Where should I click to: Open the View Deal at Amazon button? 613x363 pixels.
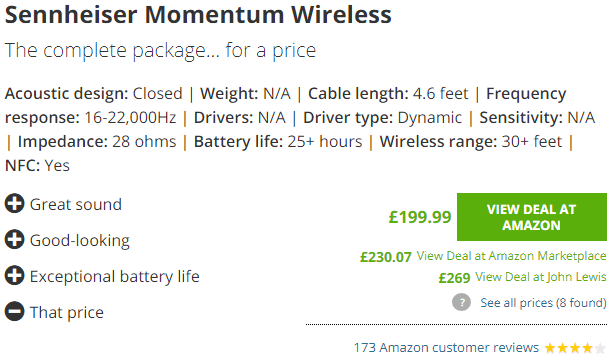point(532,217)
